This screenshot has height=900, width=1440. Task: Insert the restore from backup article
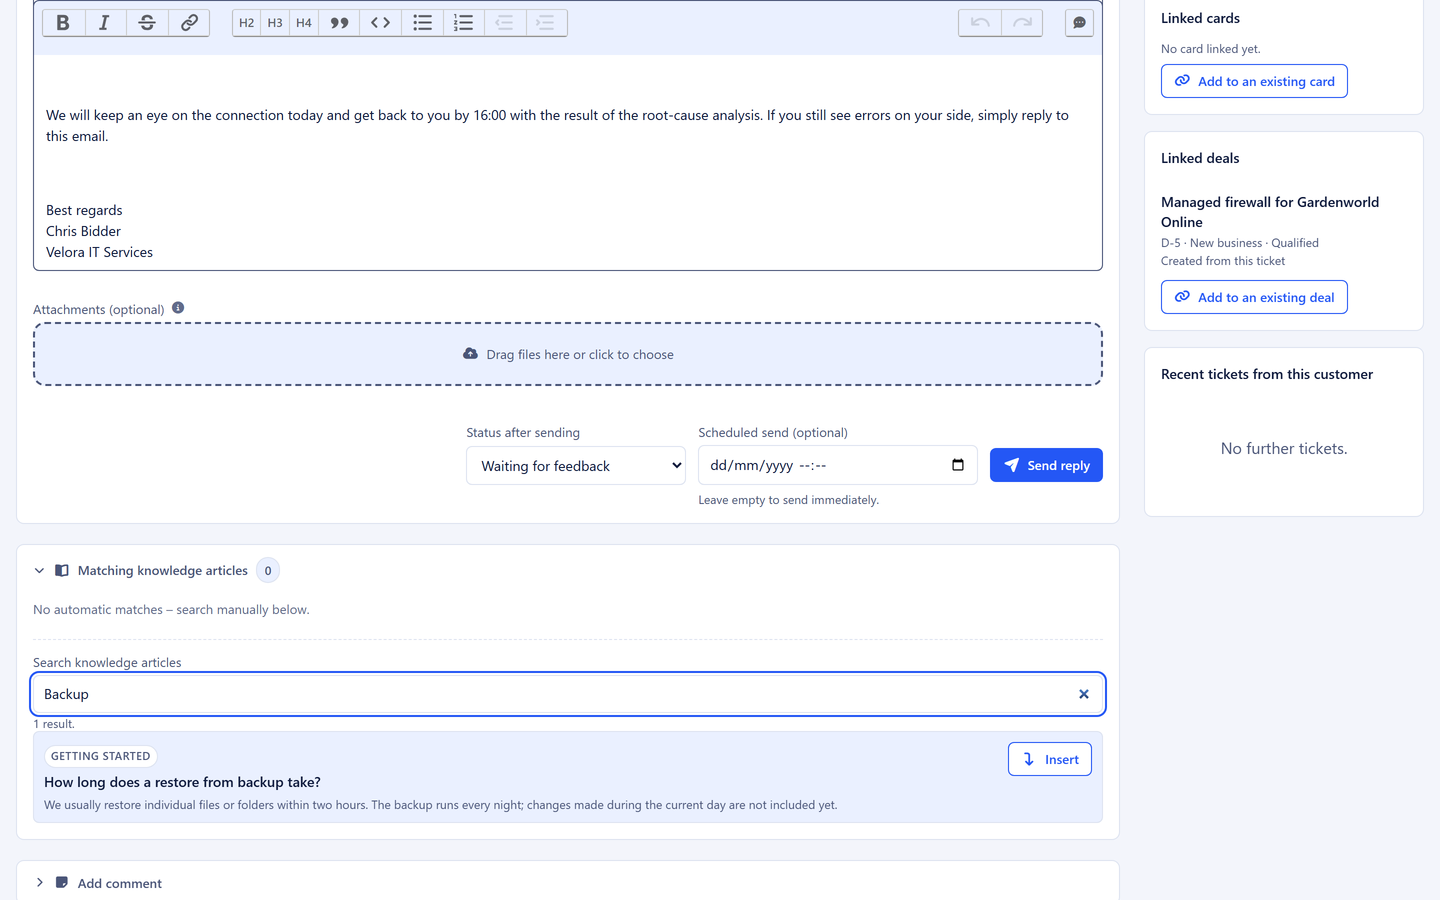pyautogui.click(x=1050, y=759)
